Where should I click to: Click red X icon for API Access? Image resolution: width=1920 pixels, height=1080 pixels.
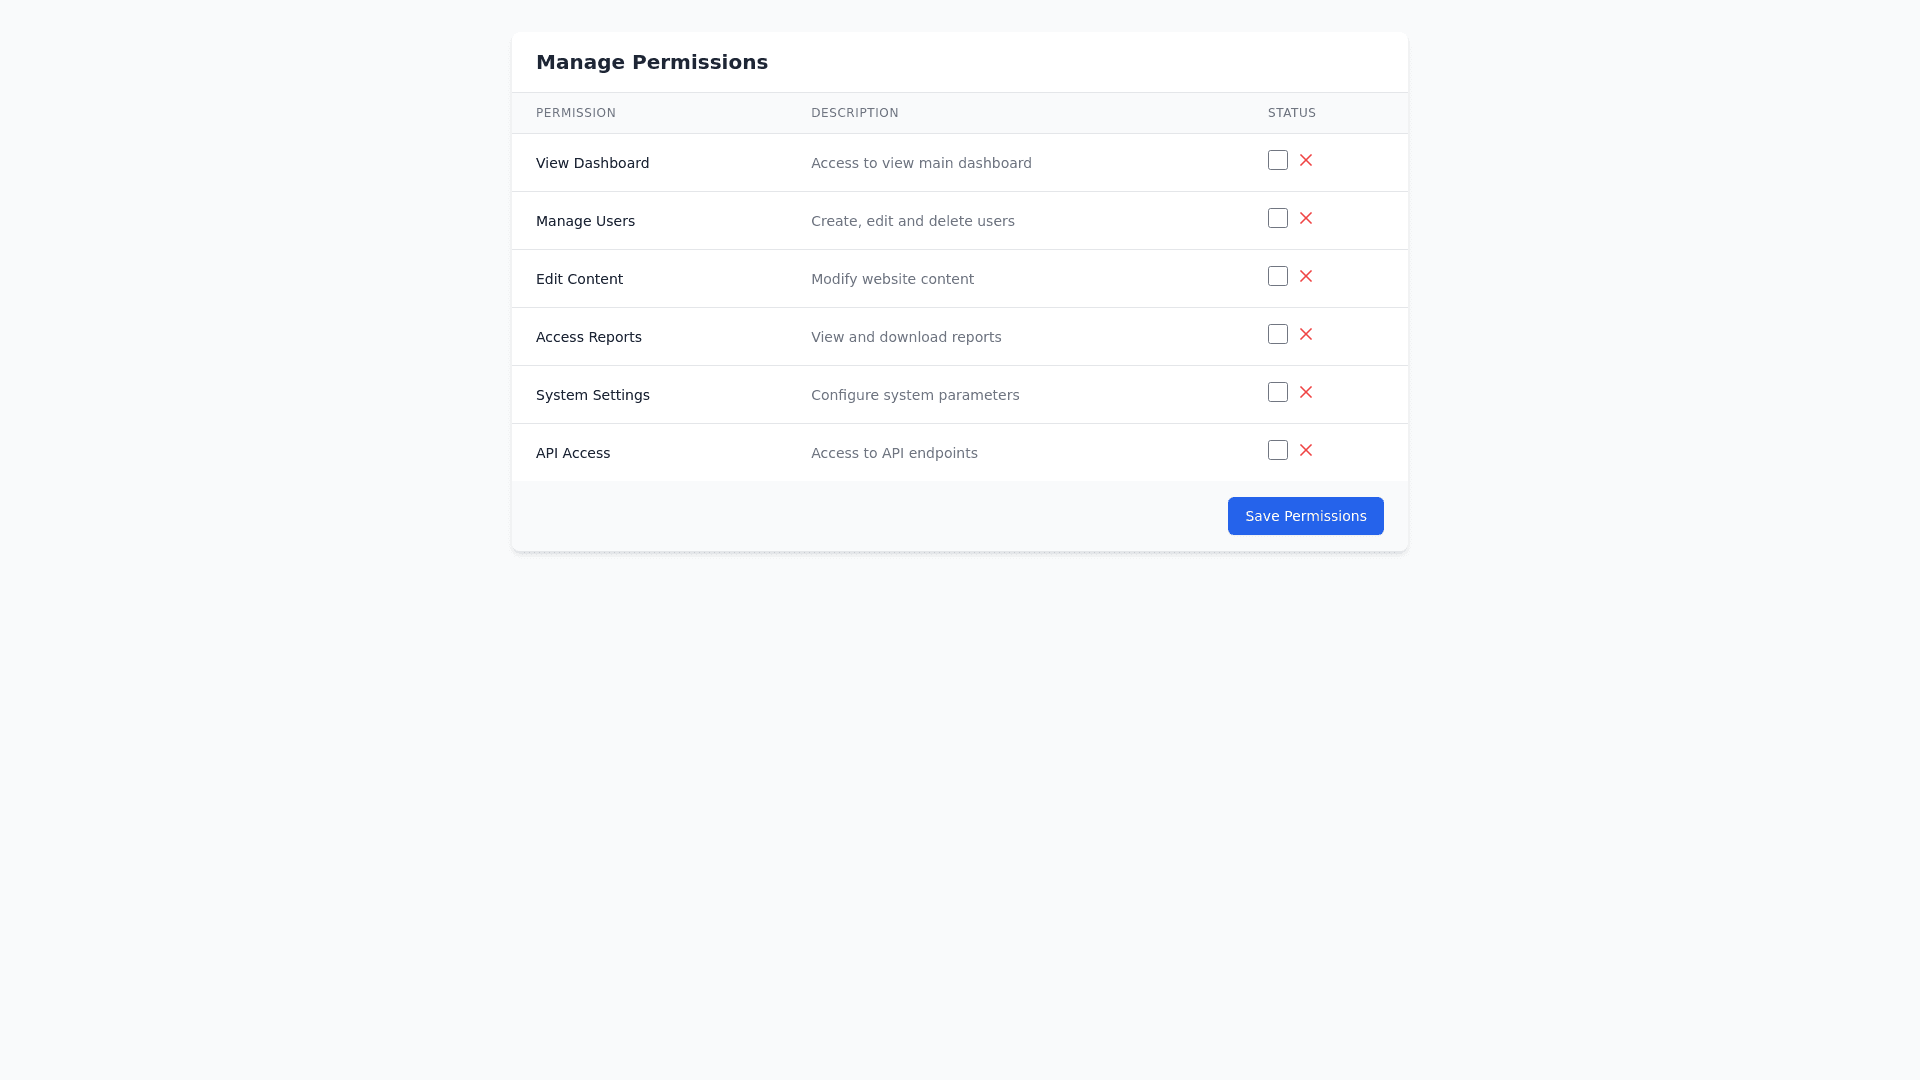1306,450
